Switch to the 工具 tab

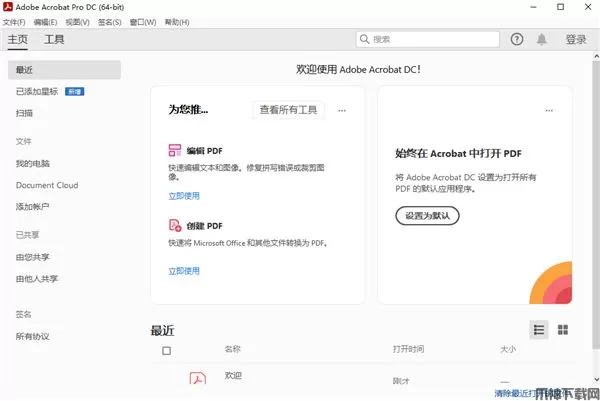tap(54, 39)
